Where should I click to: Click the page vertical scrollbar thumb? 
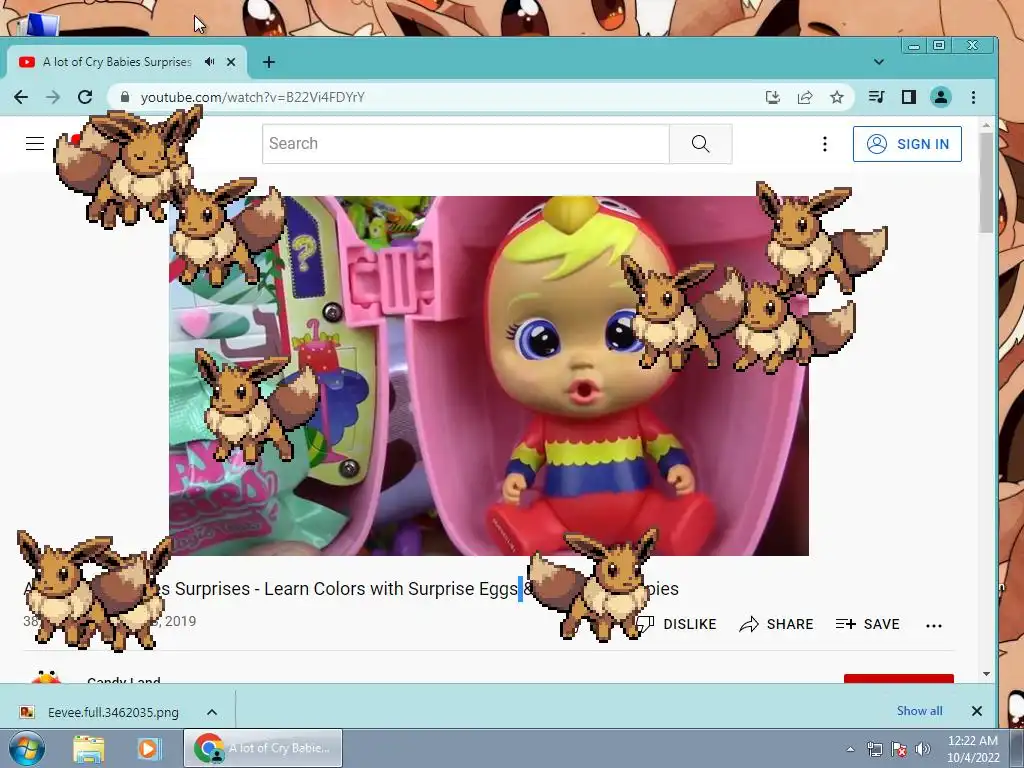click(986, 182)
